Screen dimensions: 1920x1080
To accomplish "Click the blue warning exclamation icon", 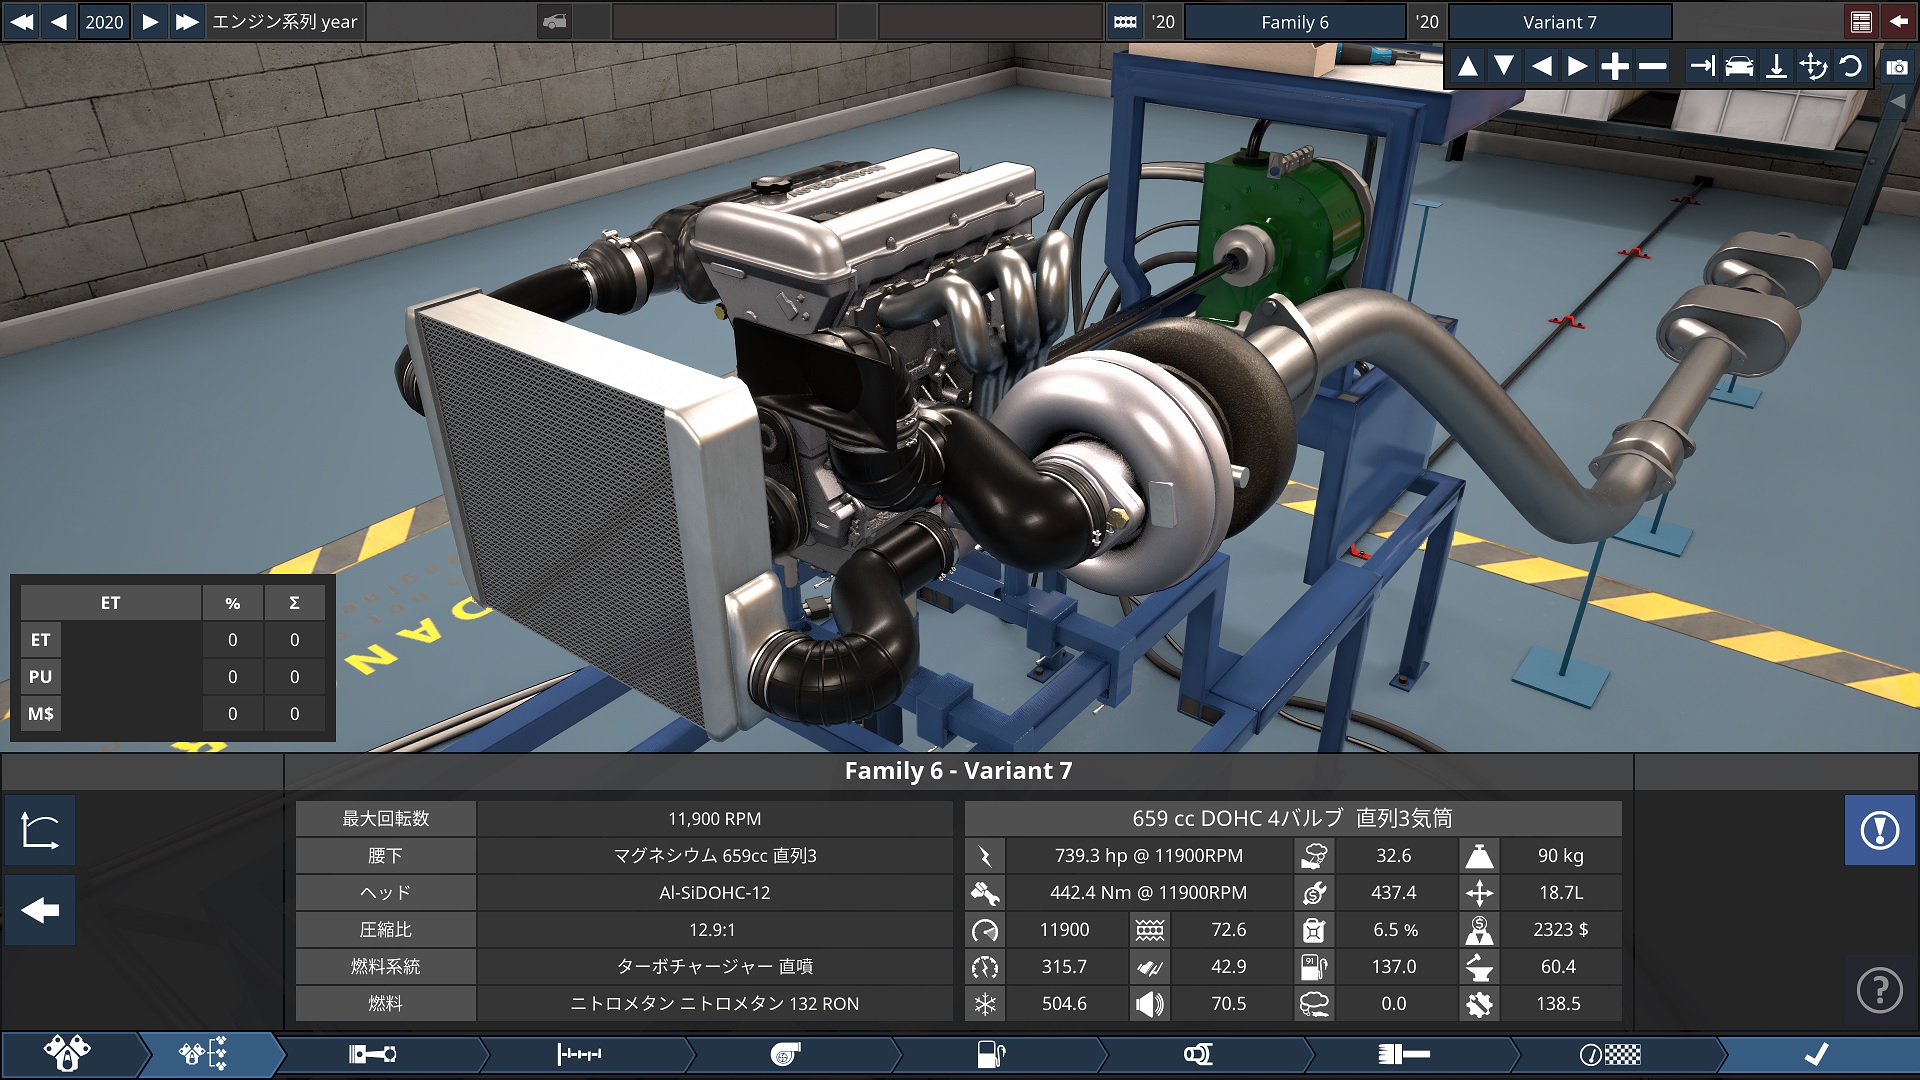I will [1879, 830].
